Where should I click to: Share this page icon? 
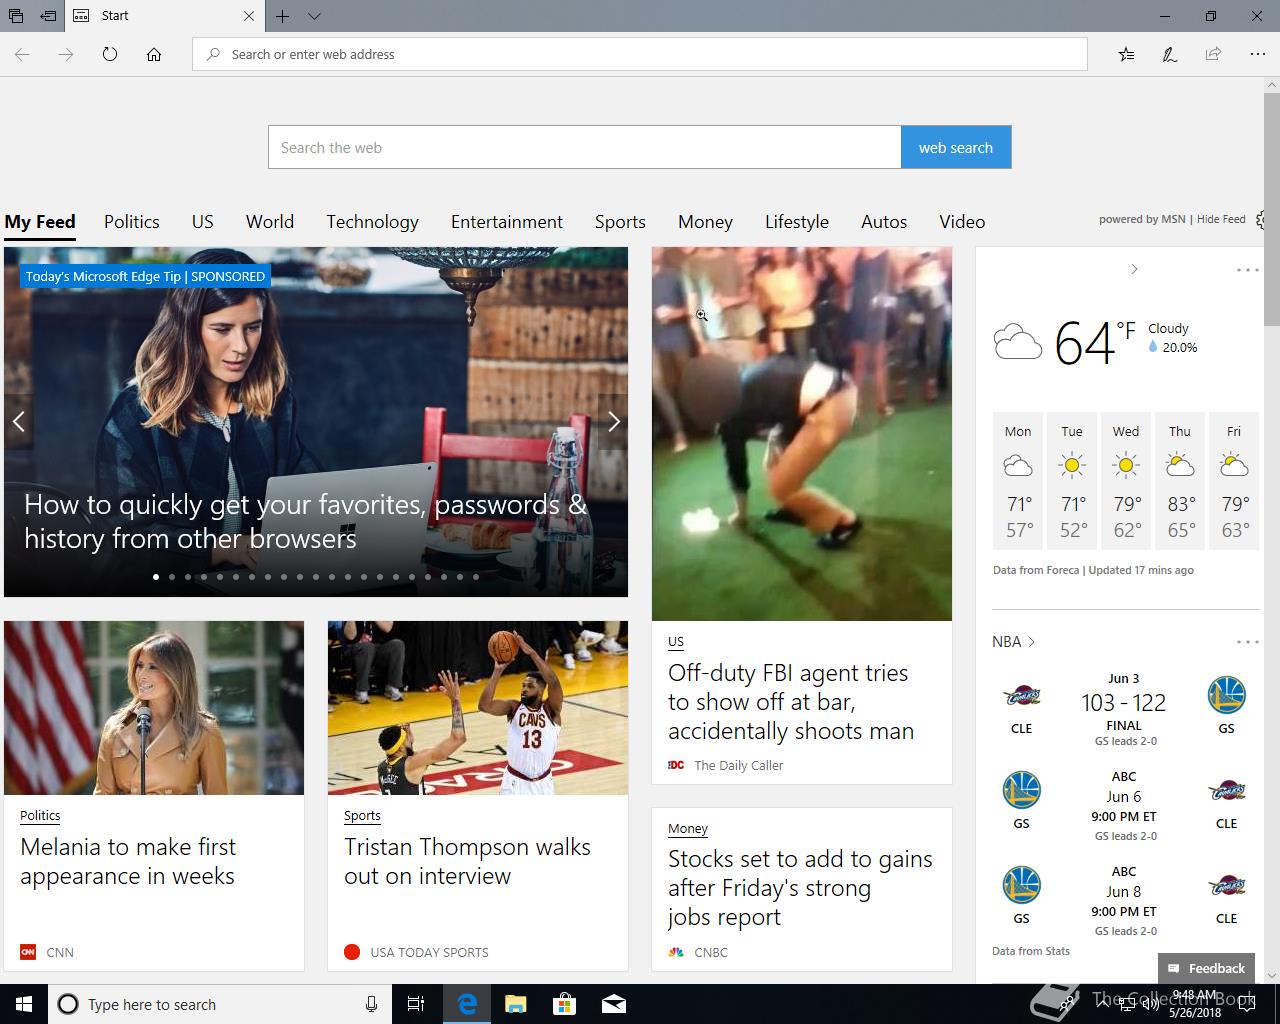[1213, 54]
